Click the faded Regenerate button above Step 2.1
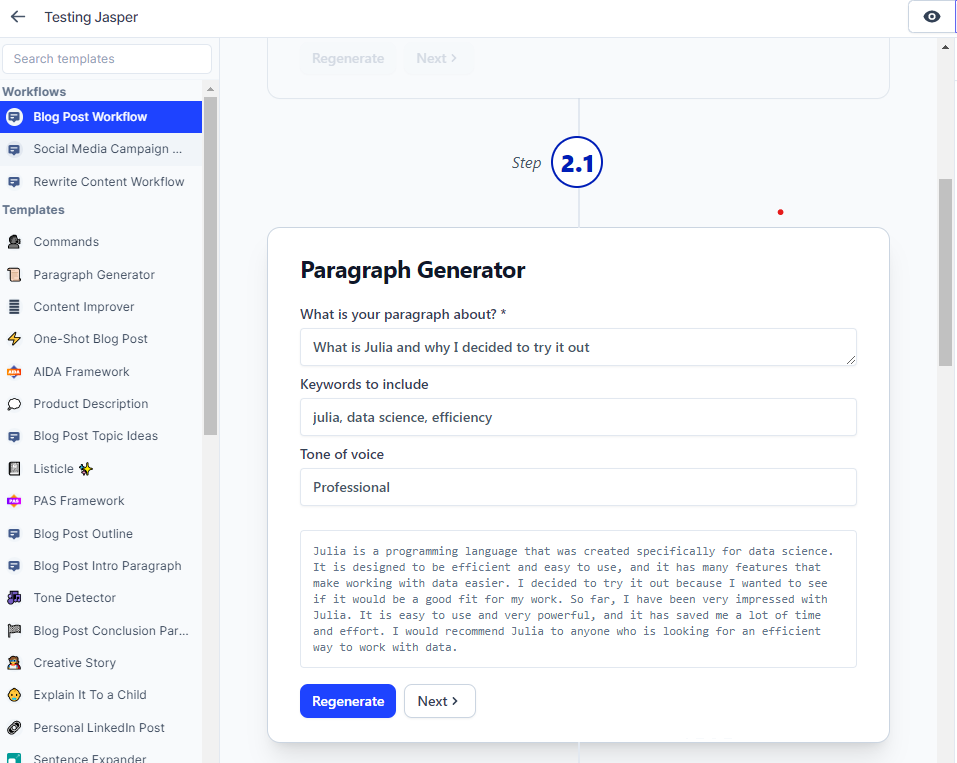 pos(348,59)
